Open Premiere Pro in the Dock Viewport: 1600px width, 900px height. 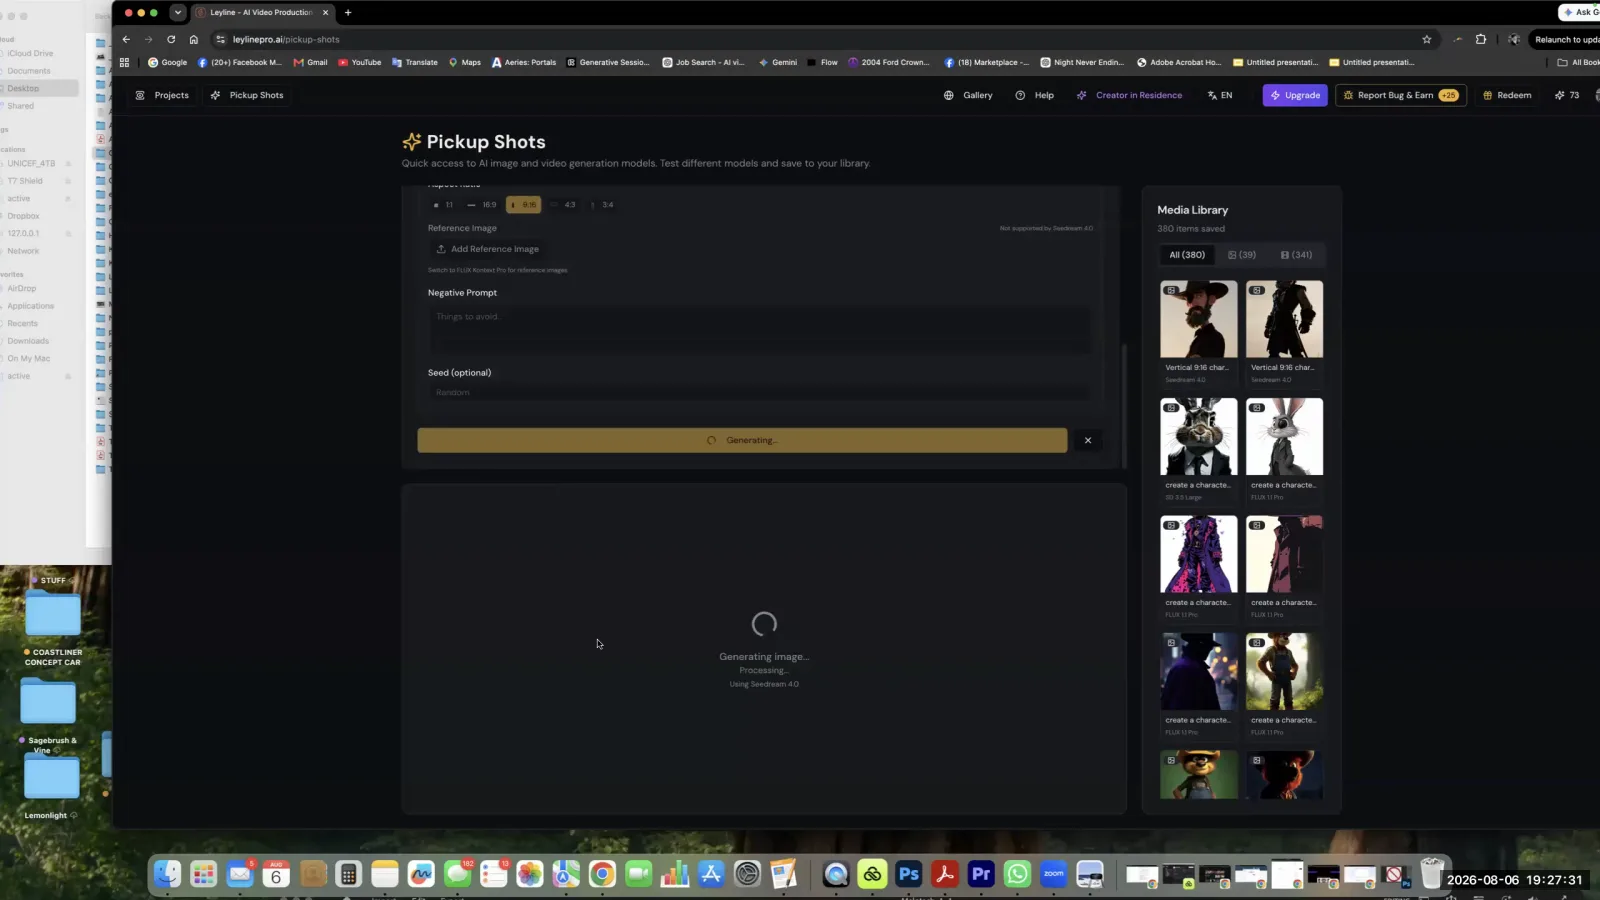pyautogui.click(x=981, y=875)
